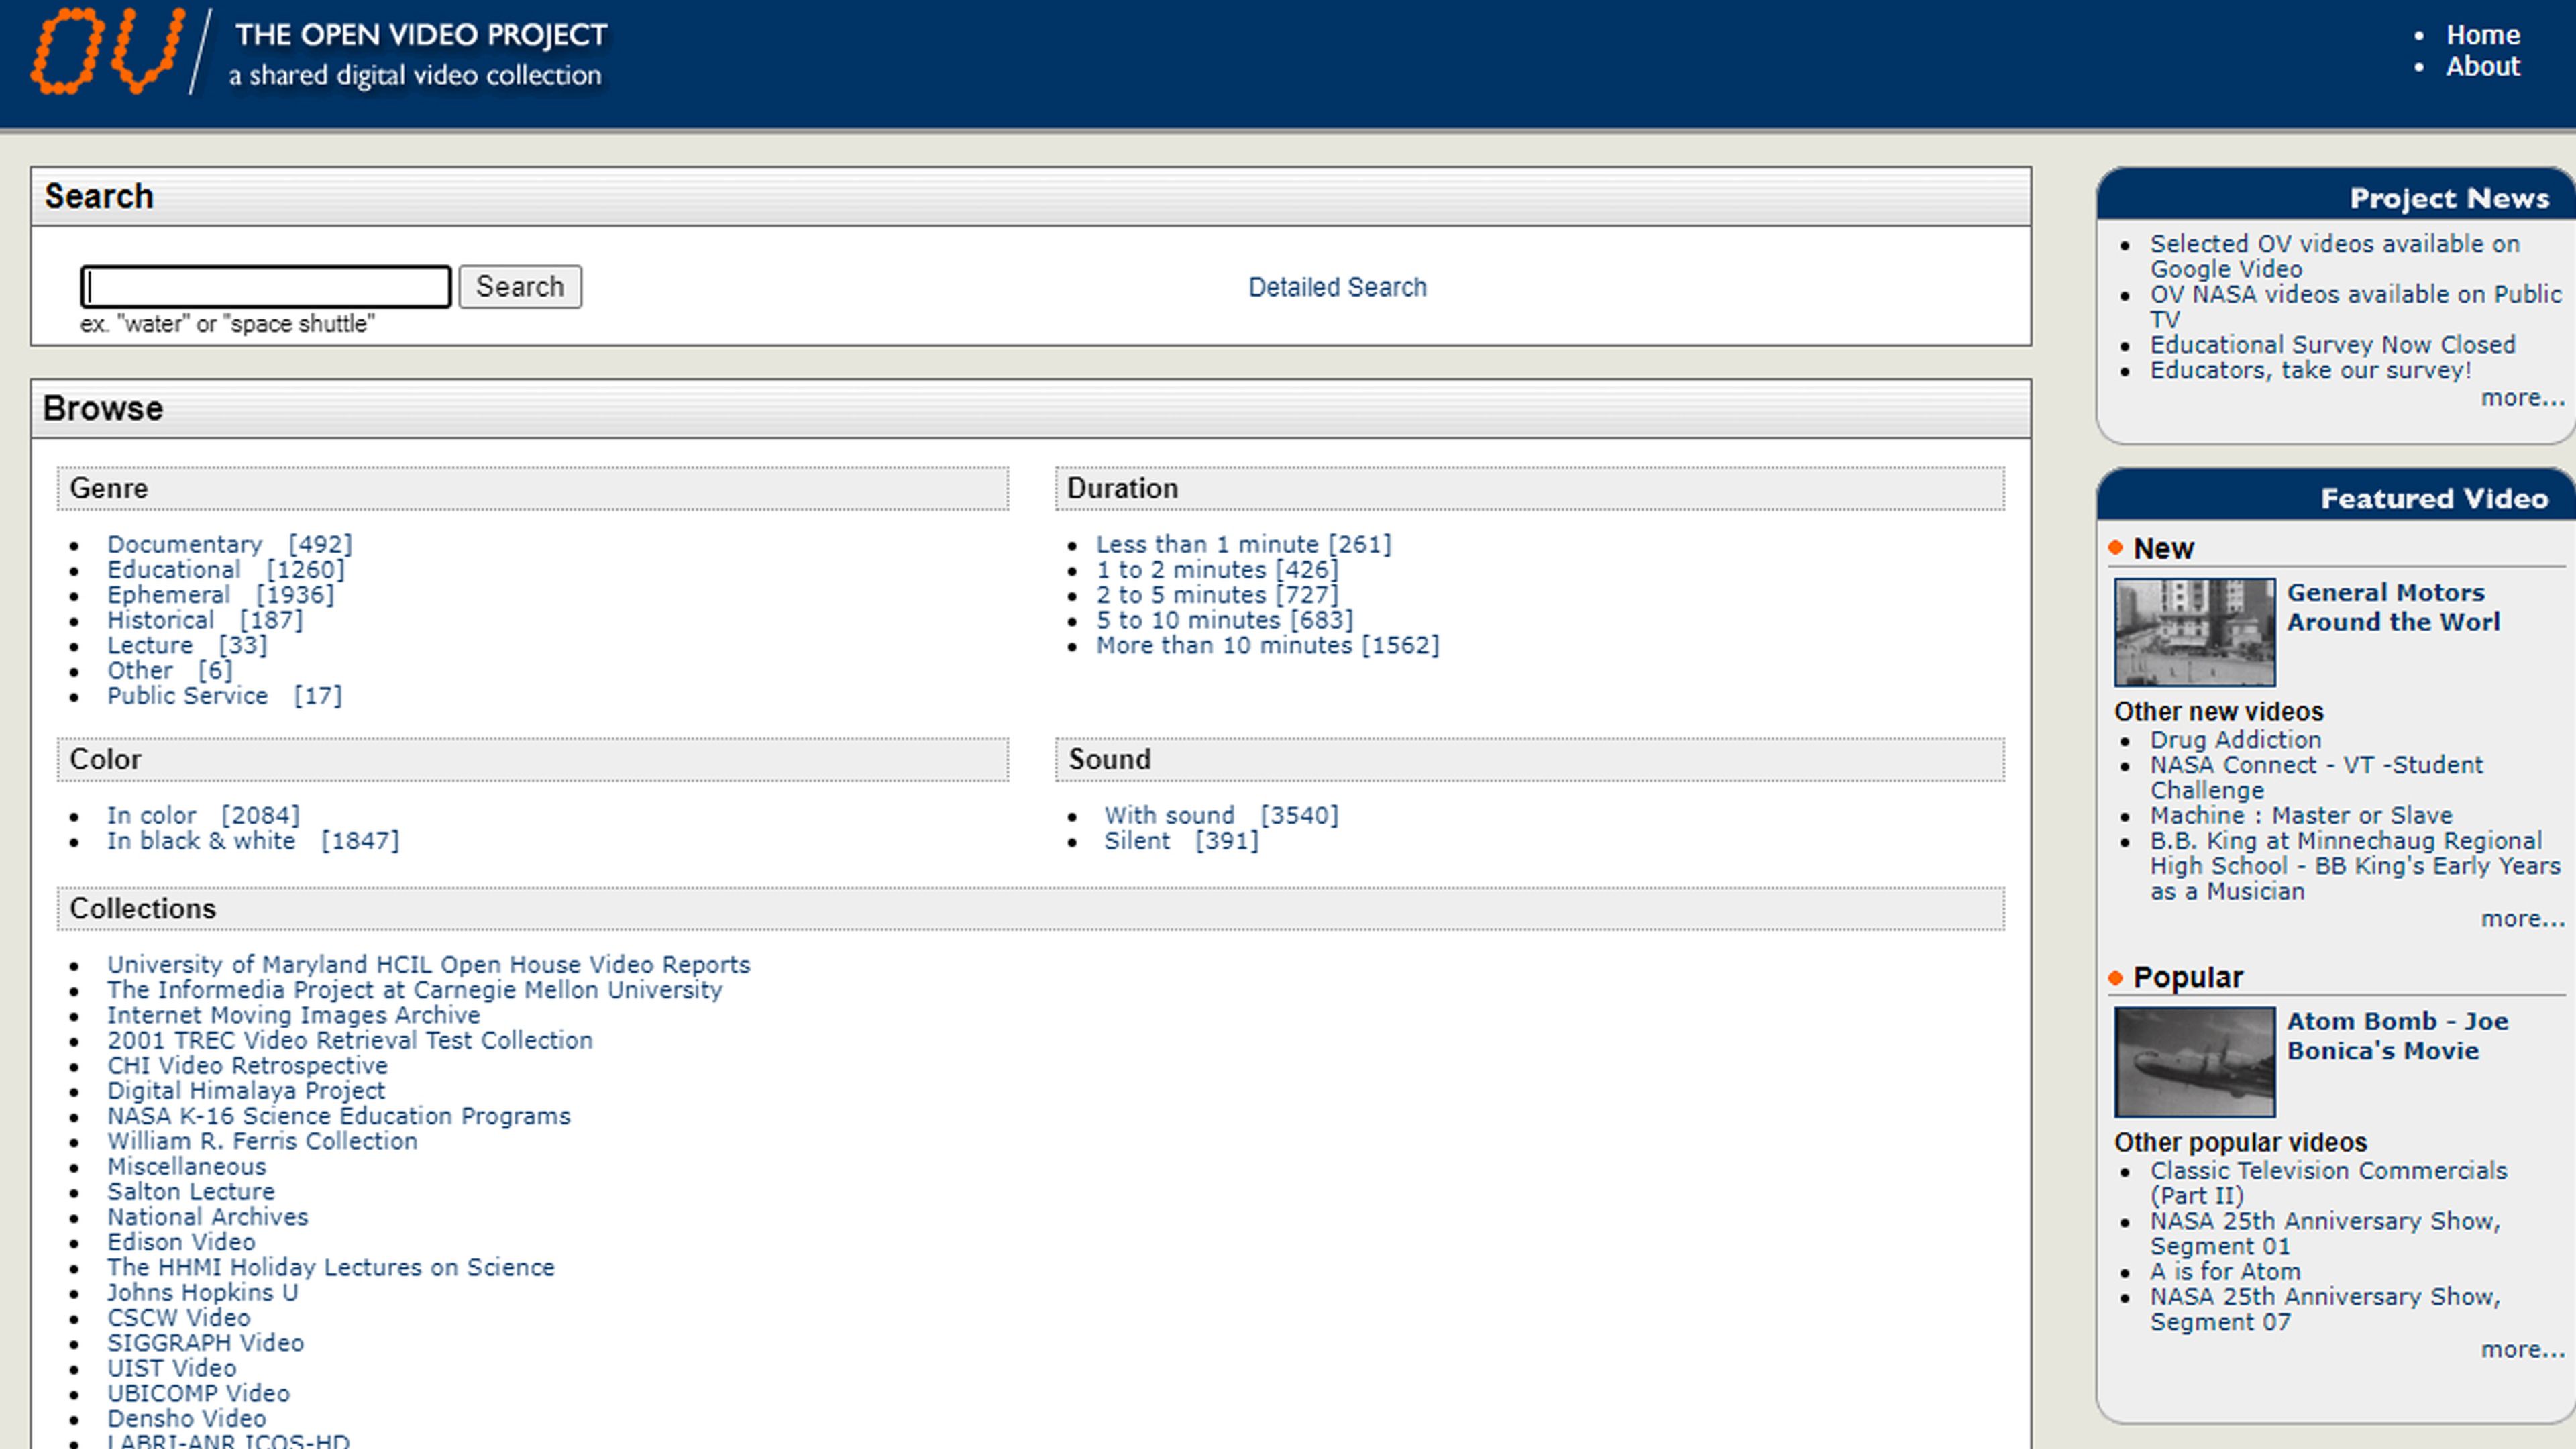Open the About menu item
Screen dimensions: 2576x1449
point(2482,67)
